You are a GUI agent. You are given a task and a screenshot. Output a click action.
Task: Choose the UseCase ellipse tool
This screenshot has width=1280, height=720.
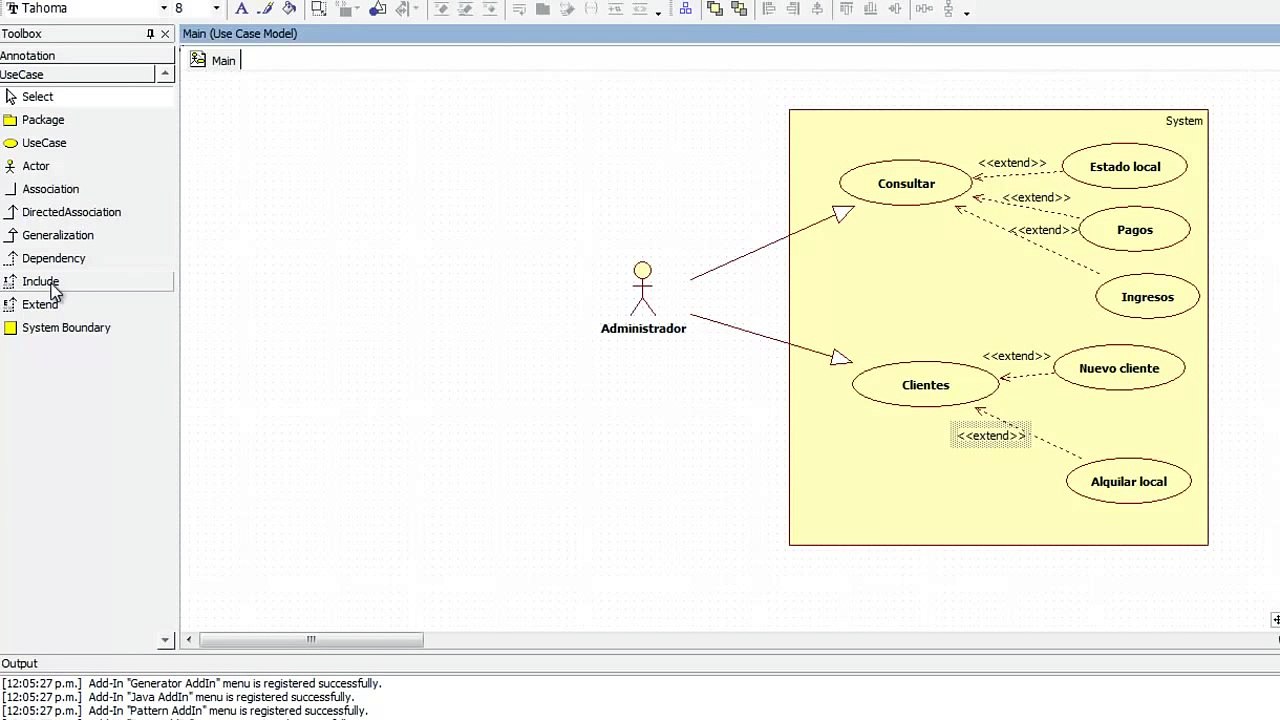tap(87, 143)
